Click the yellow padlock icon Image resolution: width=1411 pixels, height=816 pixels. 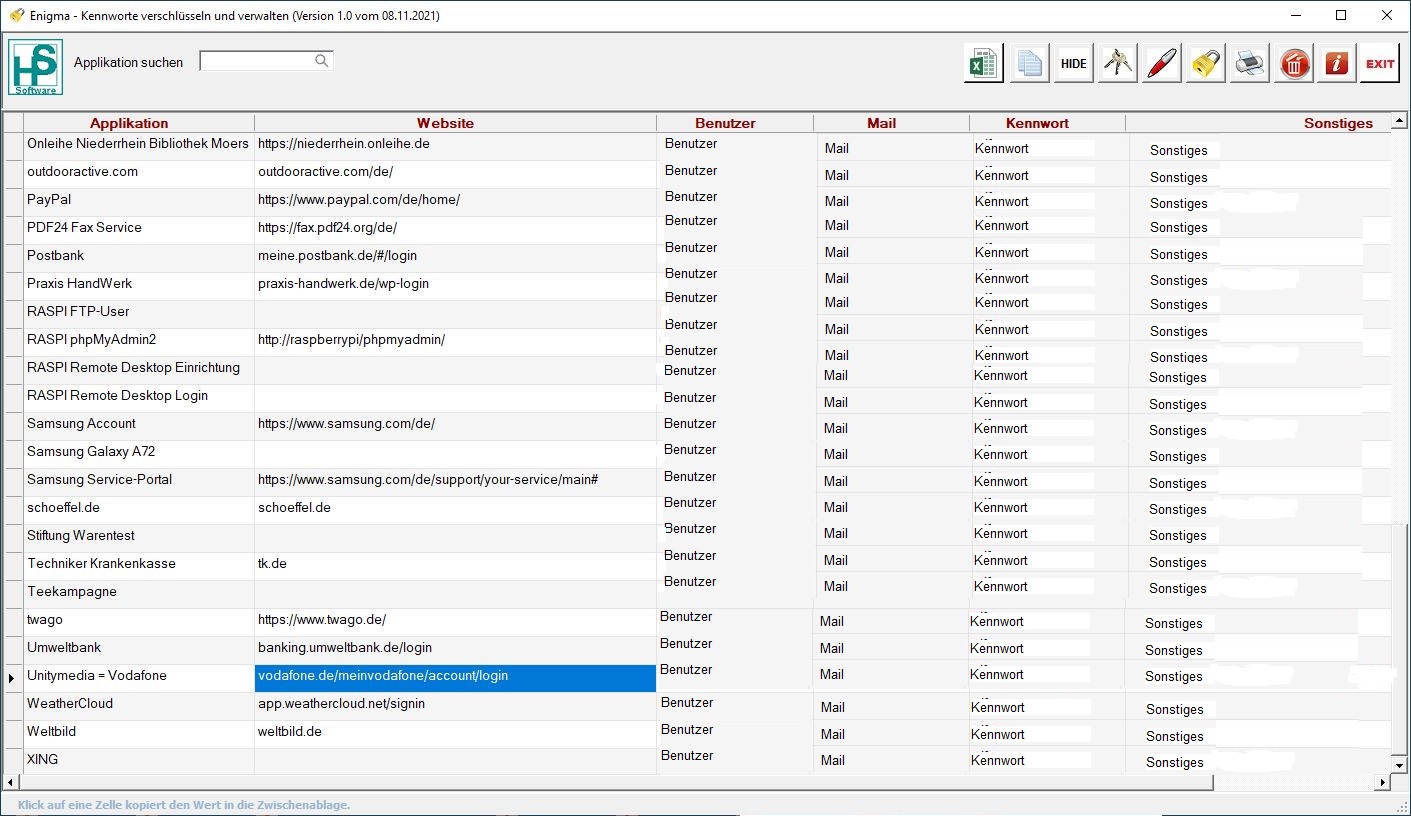coord(1206,63)
